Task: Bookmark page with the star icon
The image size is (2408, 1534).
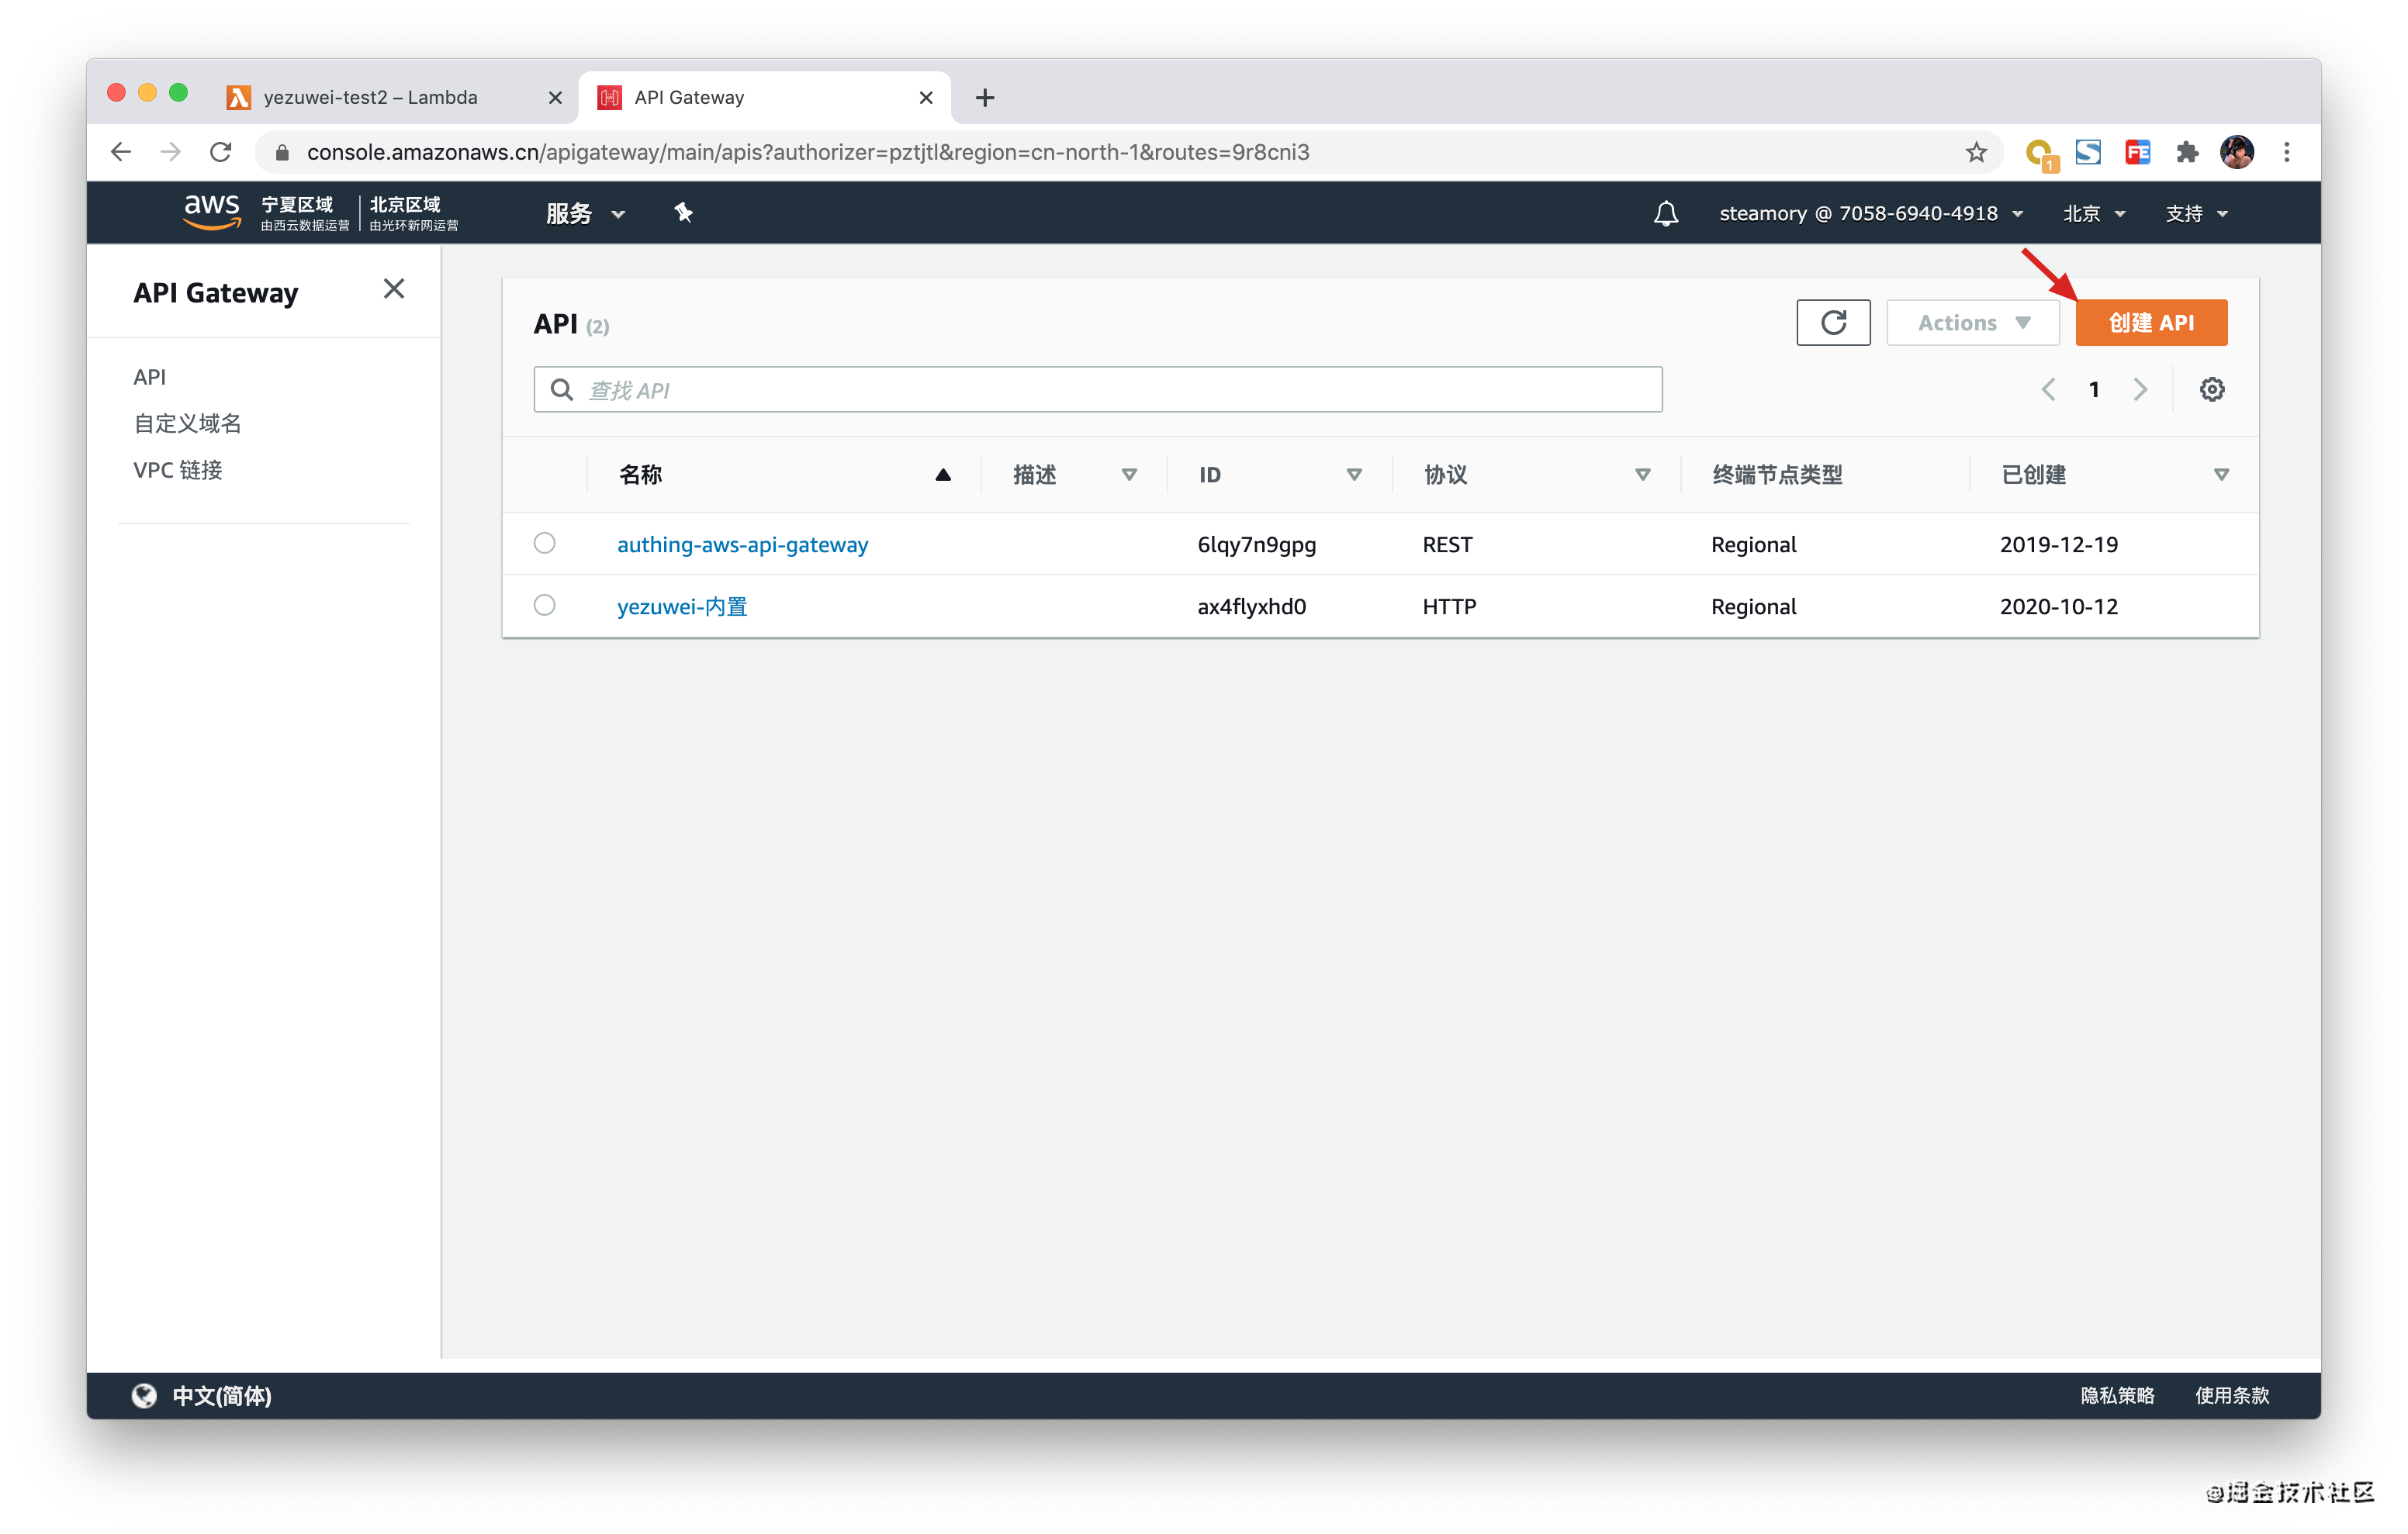Action: 1975,152
